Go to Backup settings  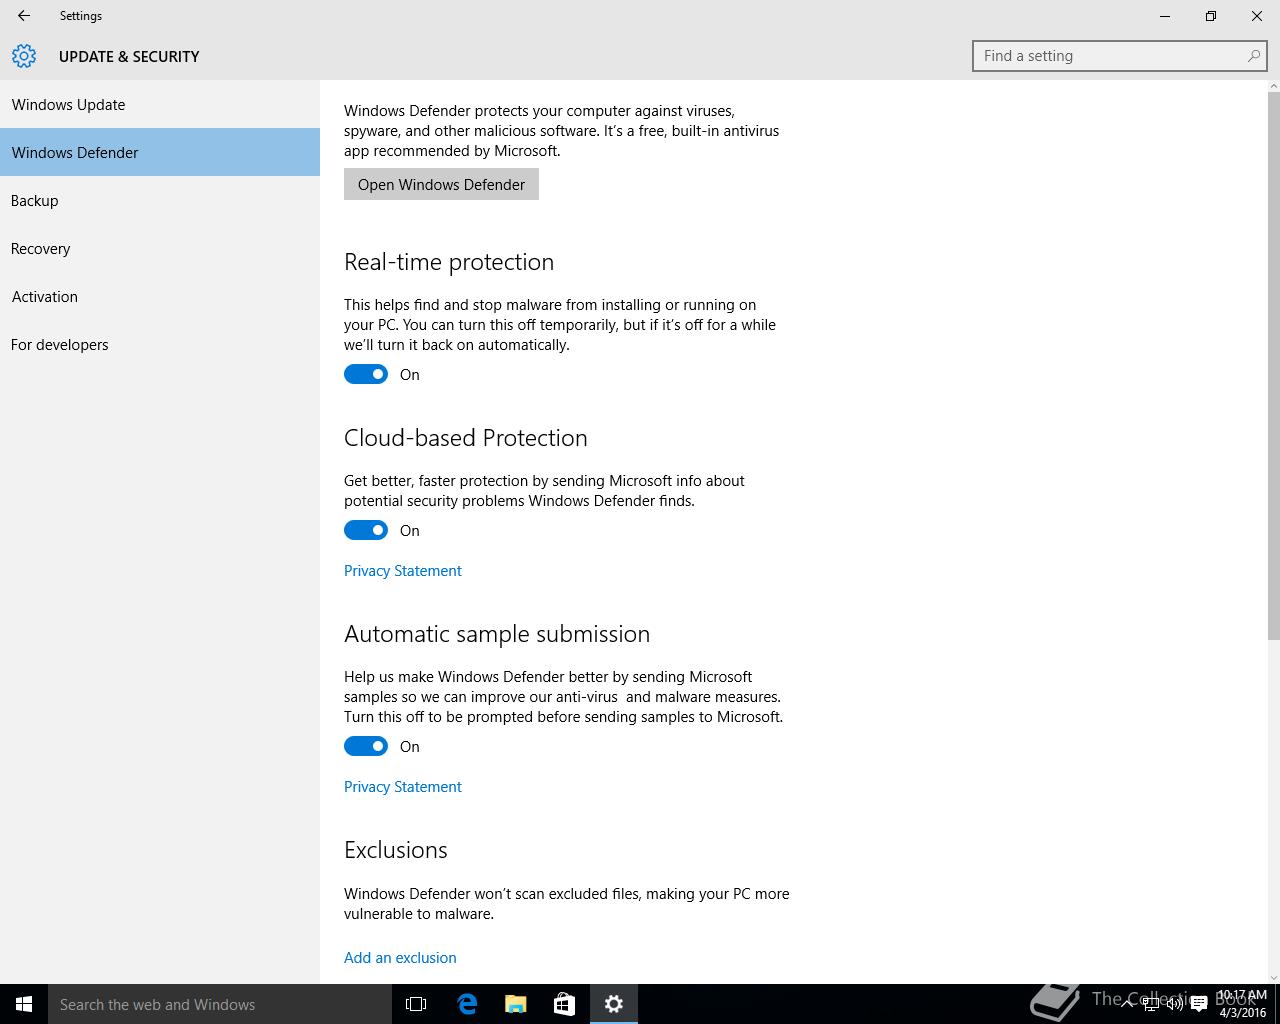tap(160, 200)
